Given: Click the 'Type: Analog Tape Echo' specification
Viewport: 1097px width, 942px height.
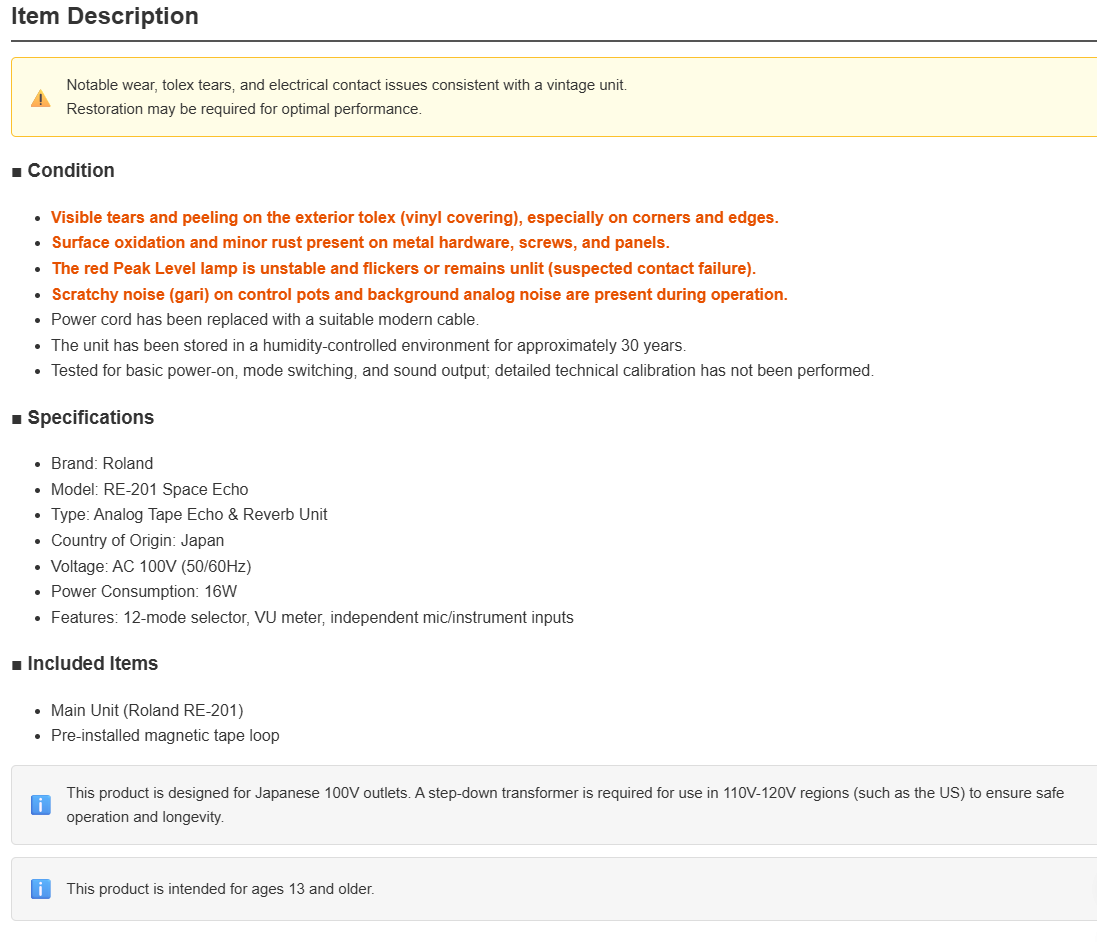Looking at the screenshot, I should (x=189, y=515).
